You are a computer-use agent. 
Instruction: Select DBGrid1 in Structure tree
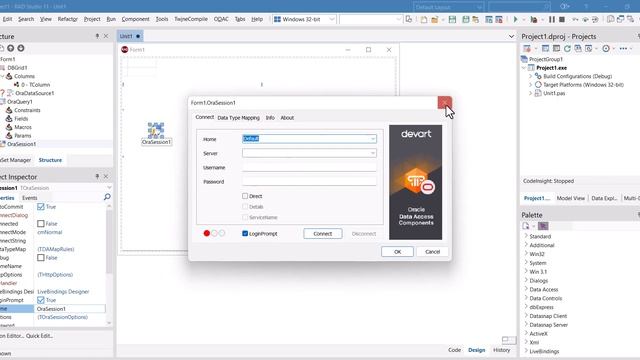(x=17, y=68)
